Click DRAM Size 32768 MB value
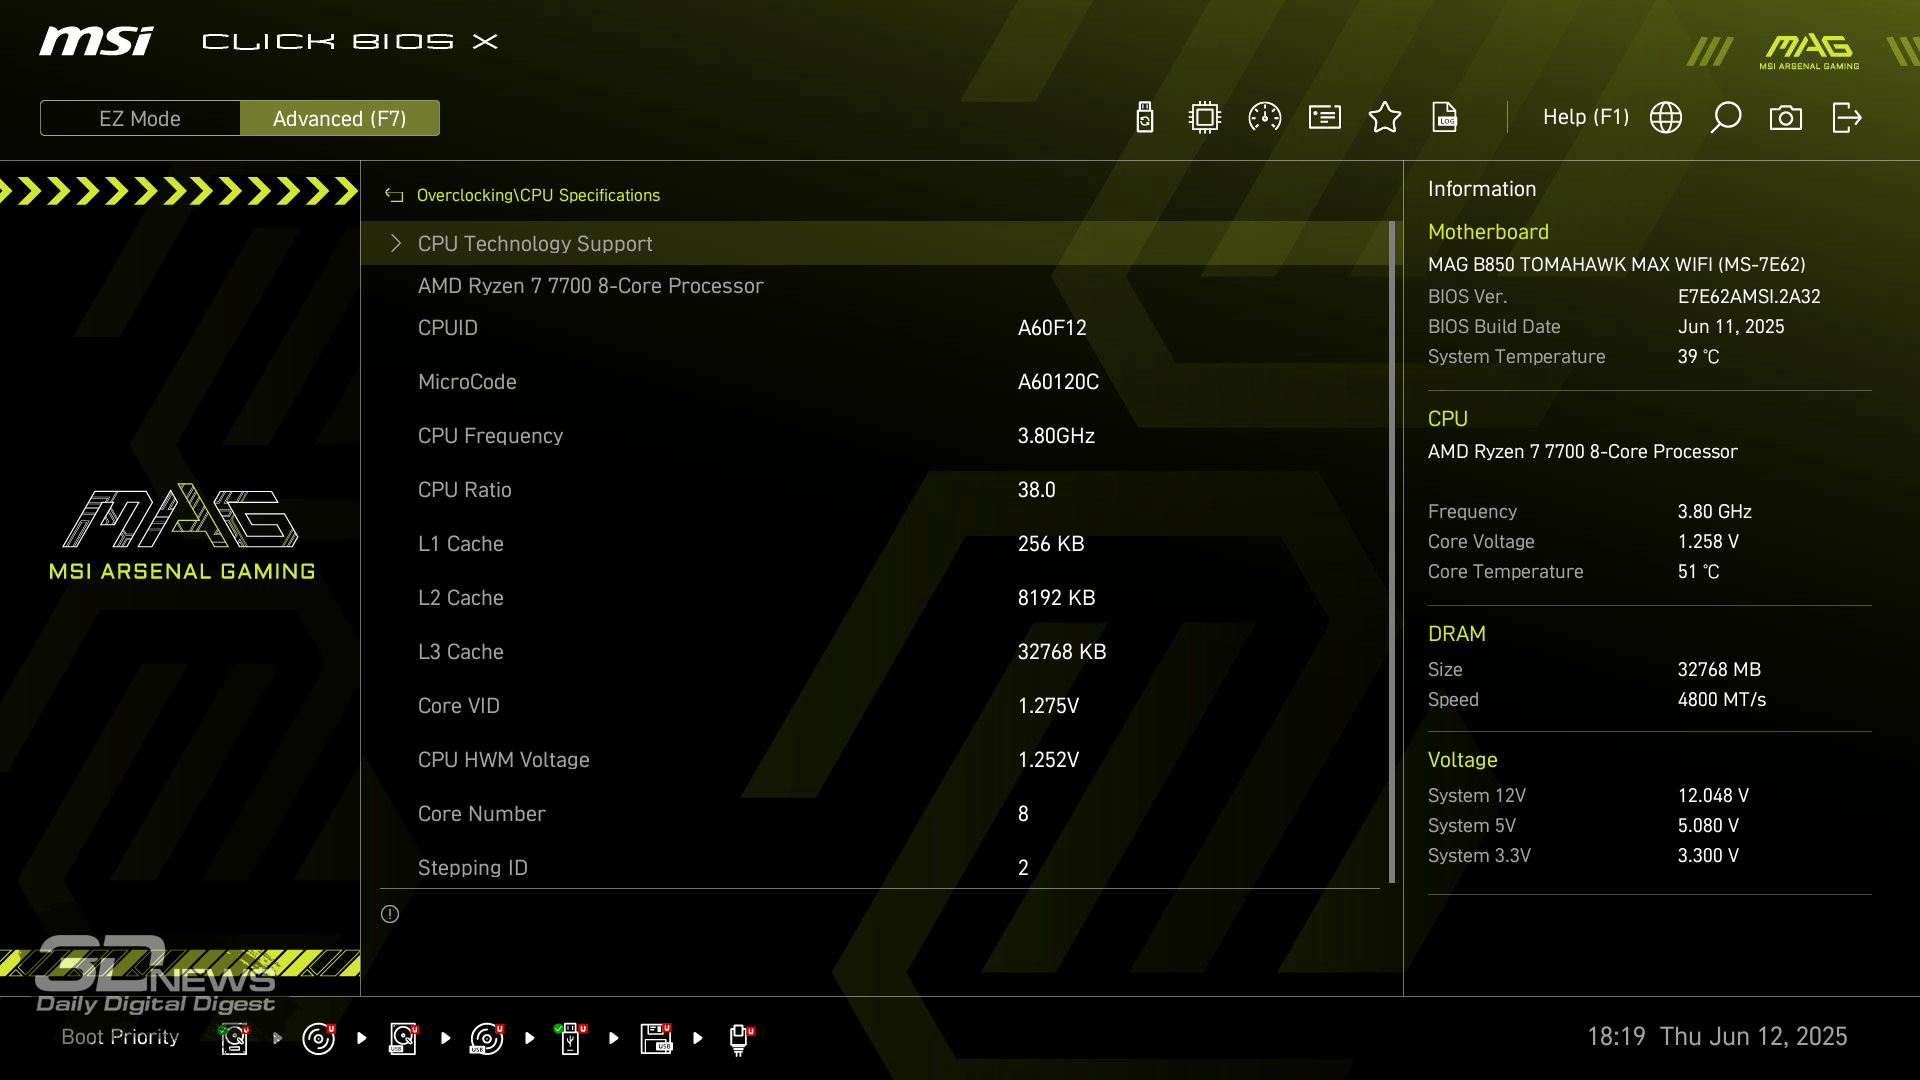1920x1080 pixels. 1719,670
